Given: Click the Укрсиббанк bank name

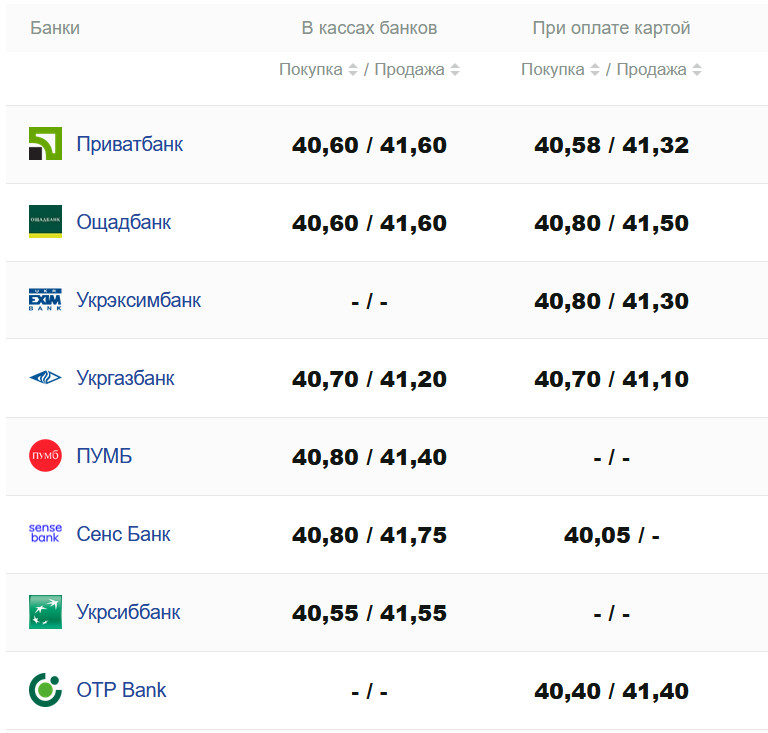Looking at the screenshot, I should pyautogui.click(x=129, y=612).
